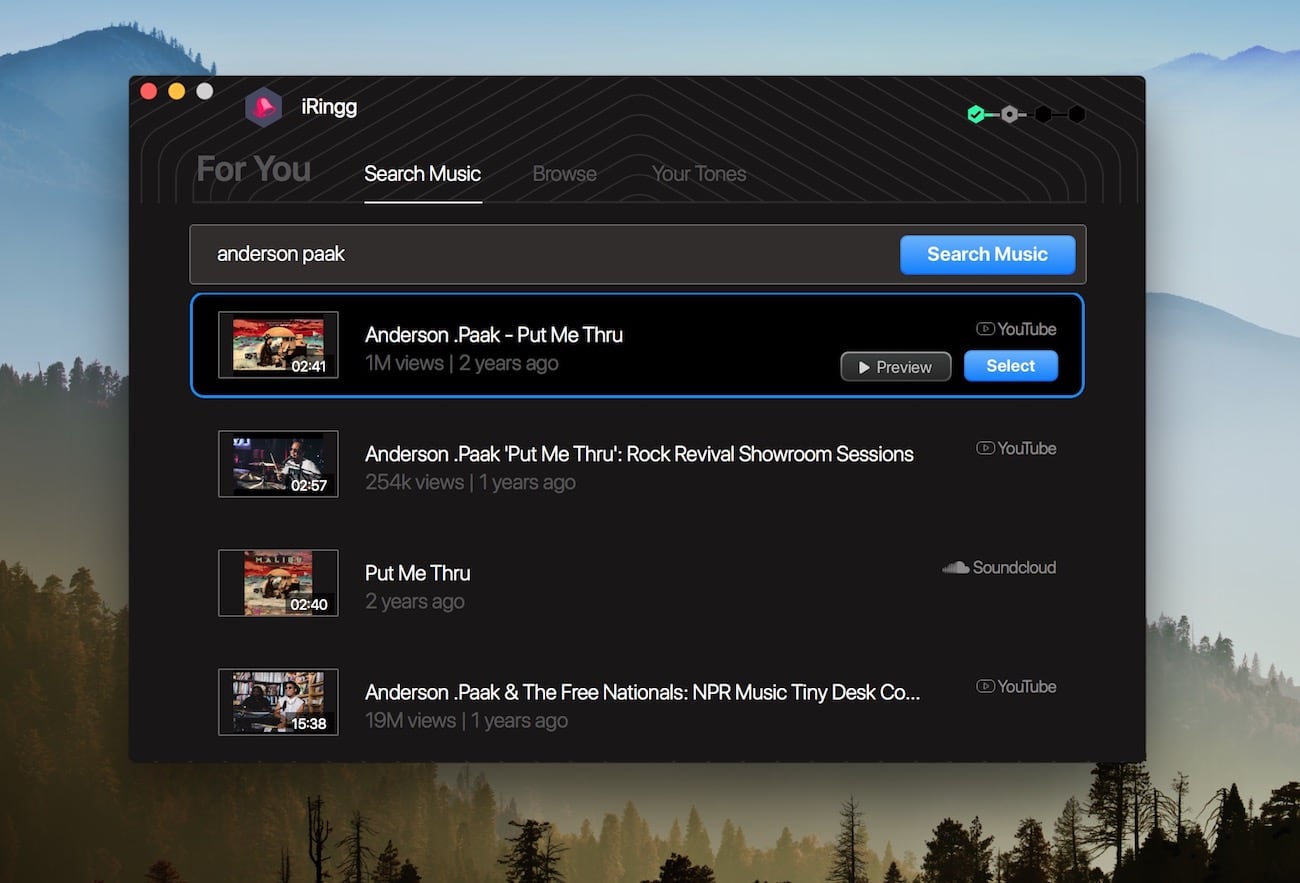Click the green checkmark progress step
Image resolution: width=1300 pixels, height=883 pixels.
pos(976,115)
